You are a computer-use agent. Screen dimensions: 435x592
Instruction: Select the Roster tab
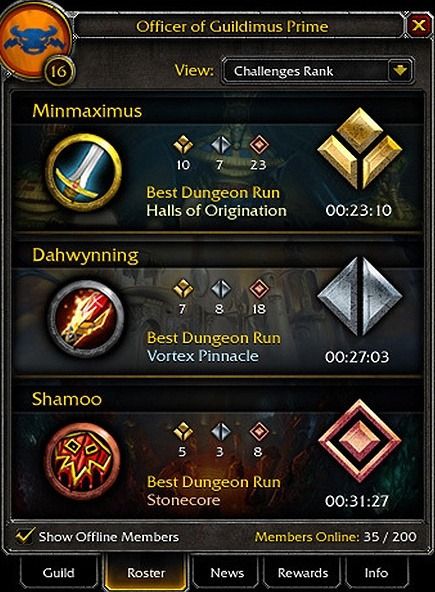pyautogui.click(x=146, y=573)
